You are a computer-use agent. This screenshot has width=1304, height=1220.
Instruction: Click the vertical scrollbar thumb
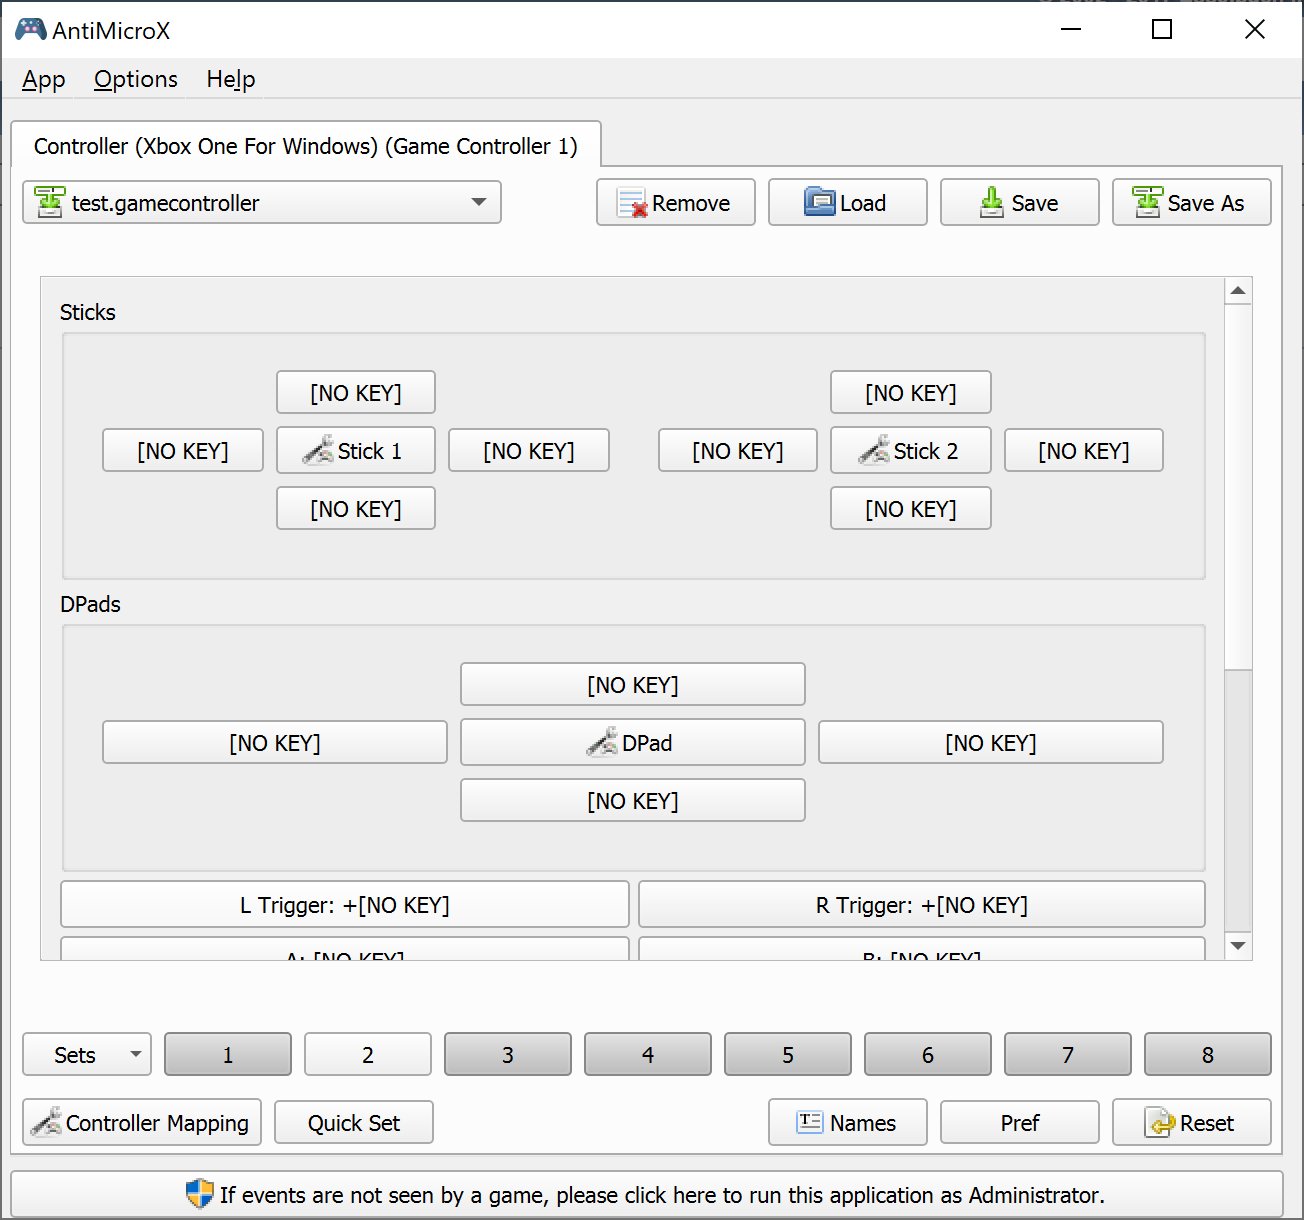[1238, 487]
